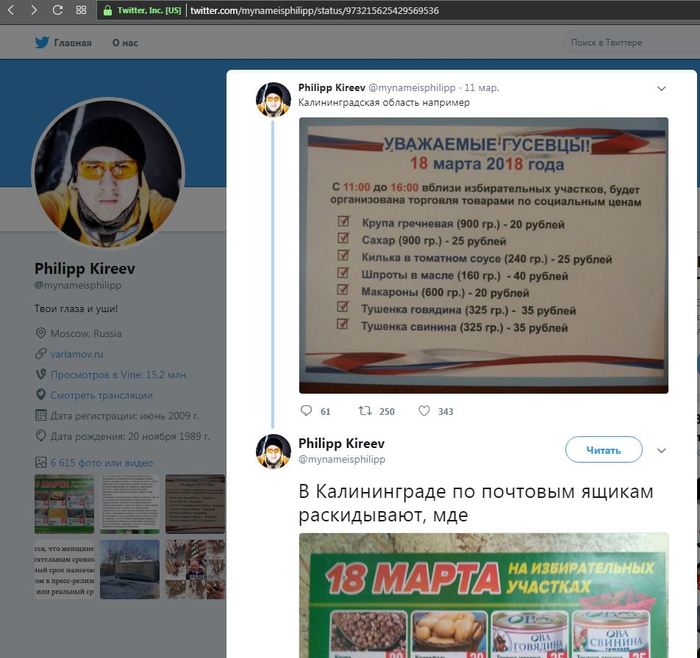
Task: Click the reply icon with 61
Action: click(306, 410)
